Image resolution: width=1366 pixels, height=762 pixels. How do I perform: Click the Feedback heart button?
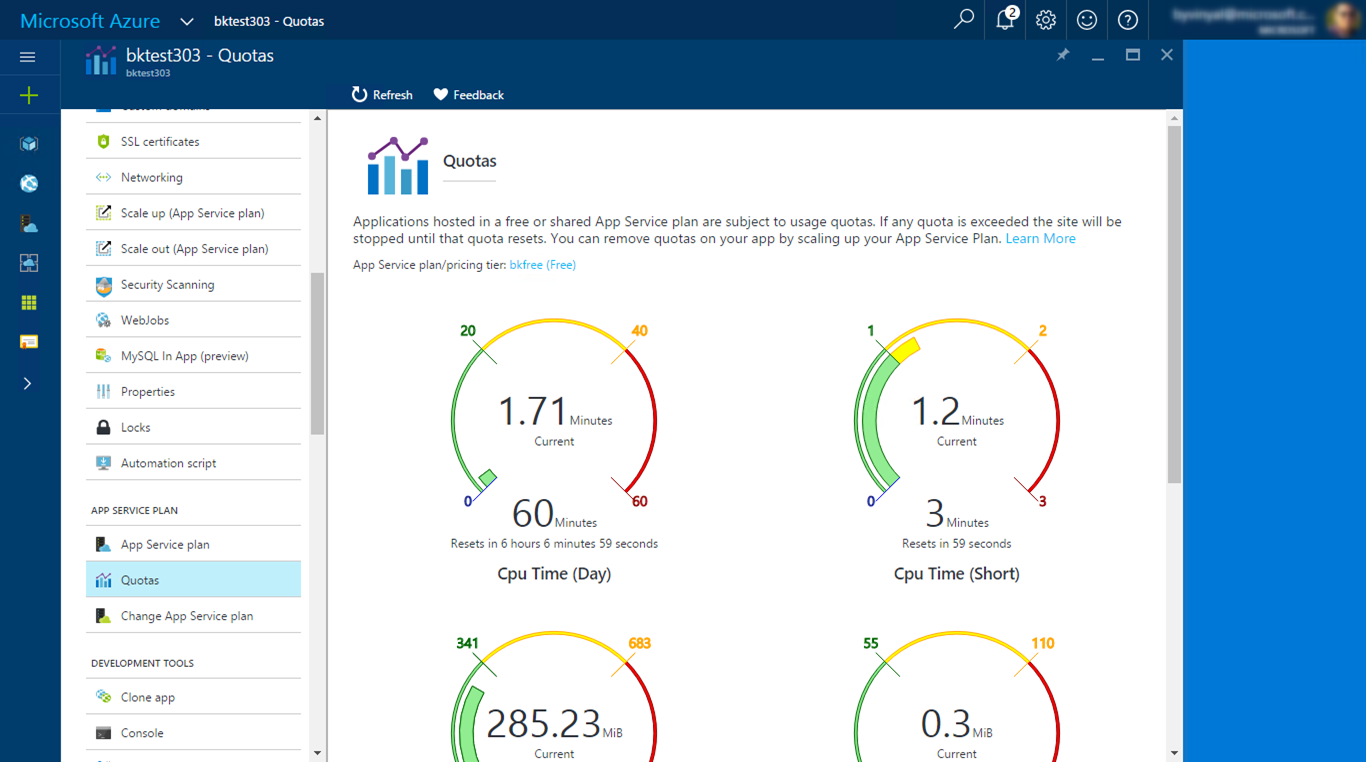468,95
